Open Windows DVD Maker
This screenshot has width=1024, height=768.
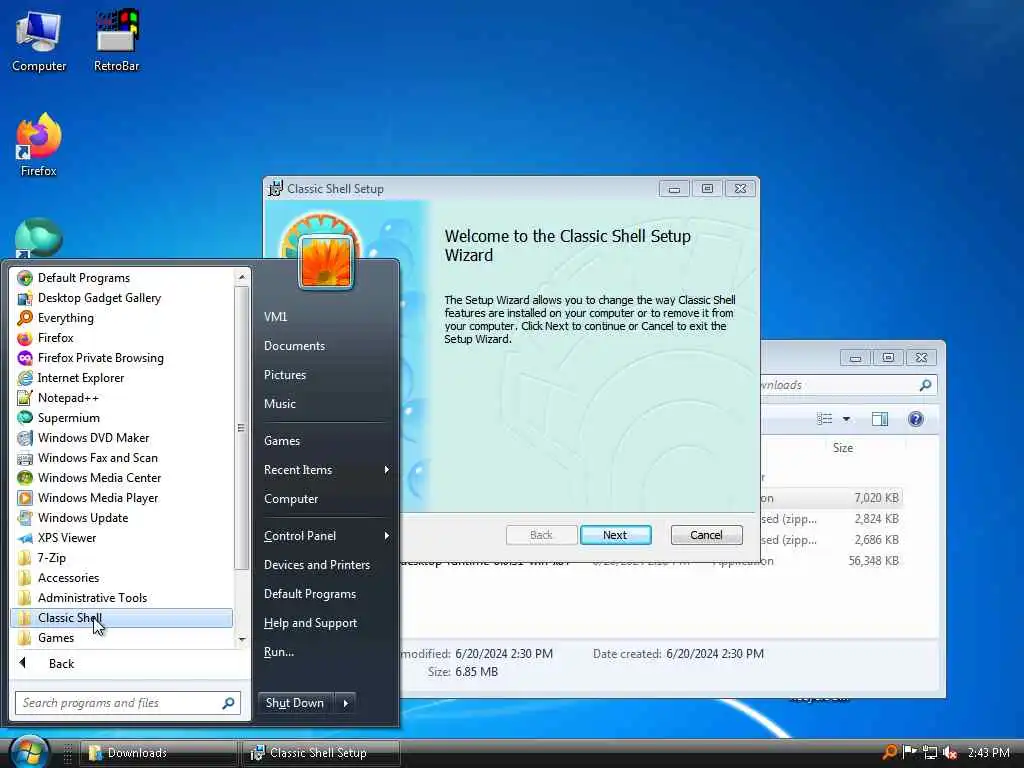93,438
